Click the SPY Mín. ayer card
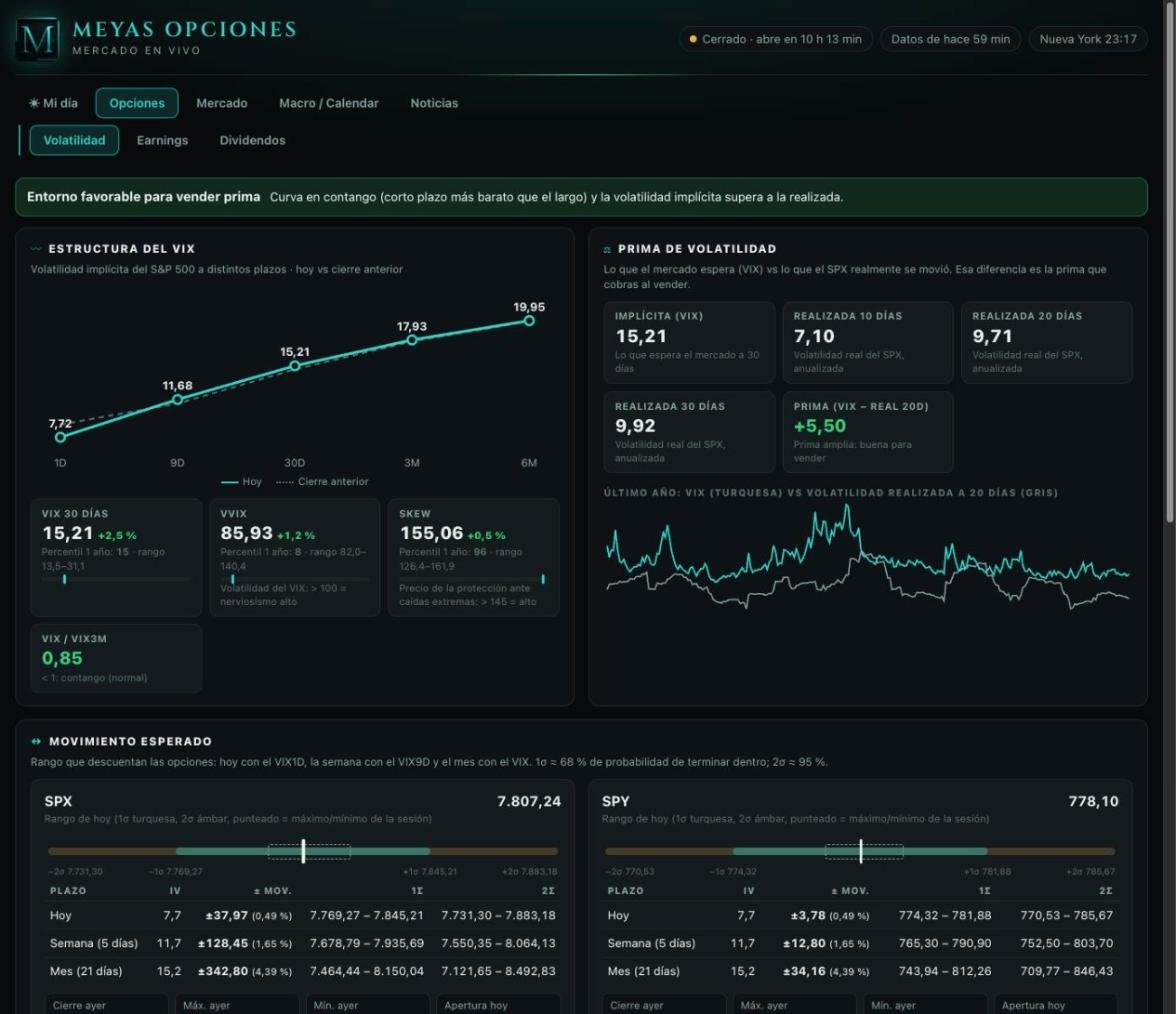The width and height of the screenshot is (1176, 1014). [x=925, y=1004]
